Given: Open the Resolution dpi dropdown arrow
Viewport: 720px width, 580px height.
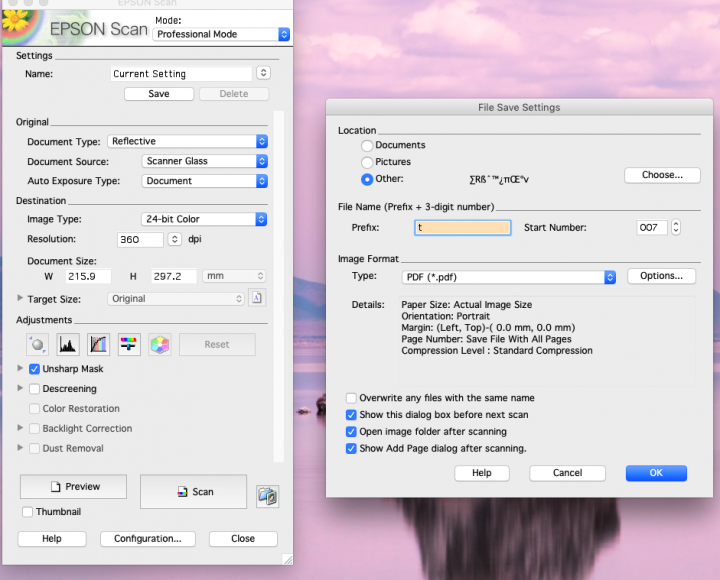Looking at the screenshot, I should coord(174,239).
